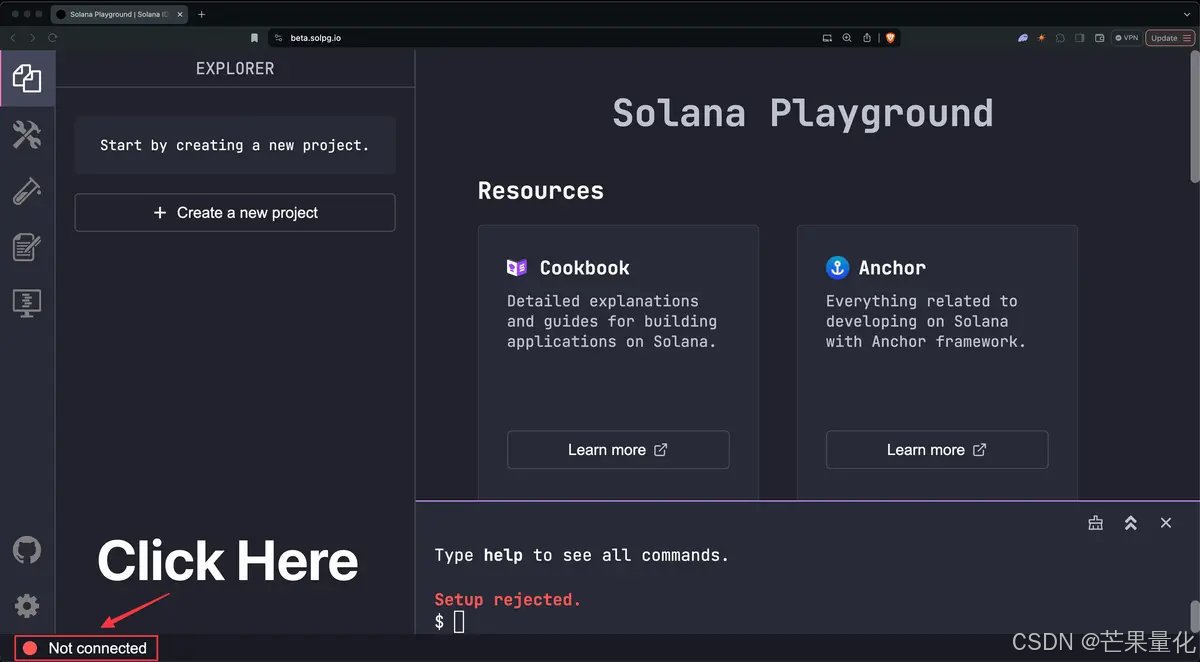Click the Resources heading
This screenshot has width=1200, height=662.
click(541, 191)
